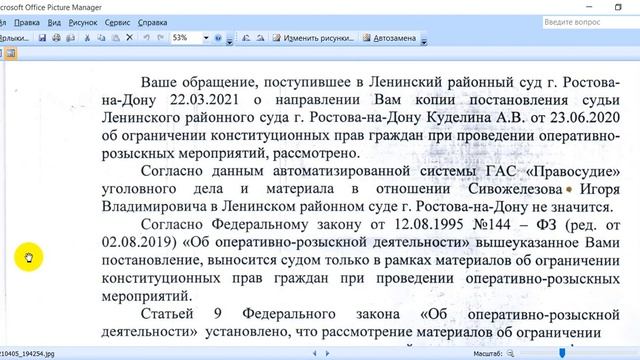Click the Rotate left toolbar icon

pyautogui.click(x=246, y=38)
